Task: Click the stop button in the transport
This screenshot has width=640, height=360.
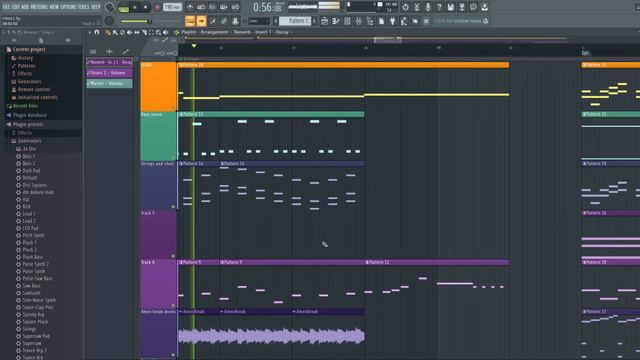Action: [x=145, y=7]
